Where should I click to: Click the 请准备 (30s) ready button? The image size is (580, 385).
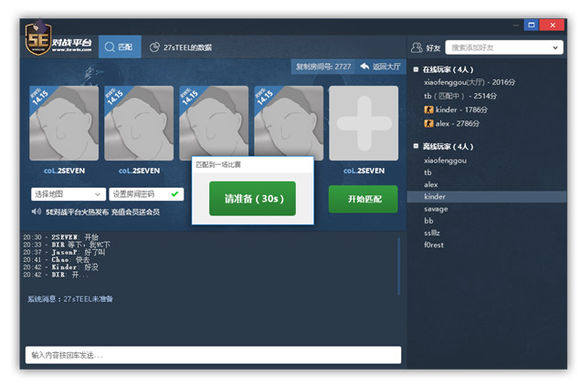[x=253, y=199]
